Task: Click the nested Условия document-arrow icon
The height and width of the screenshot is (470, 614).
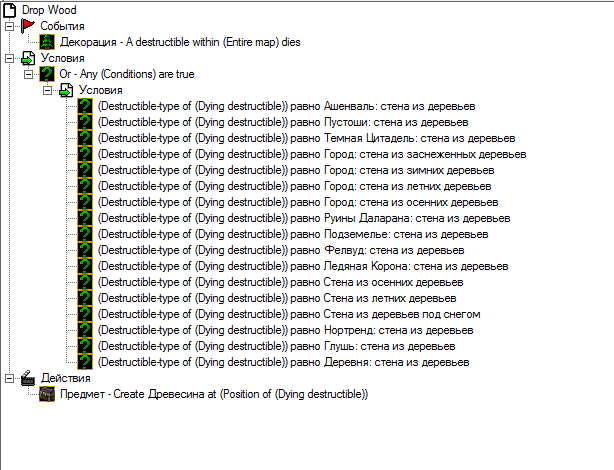Action: coord(66,90)
